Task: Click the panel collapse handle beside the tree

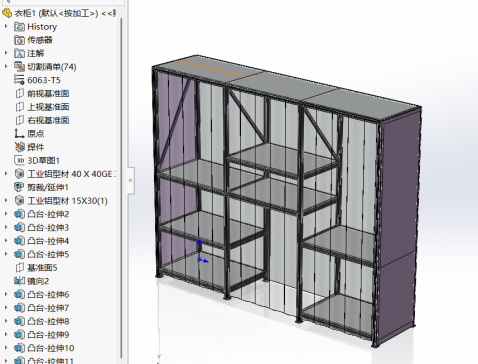Action: 131,180
